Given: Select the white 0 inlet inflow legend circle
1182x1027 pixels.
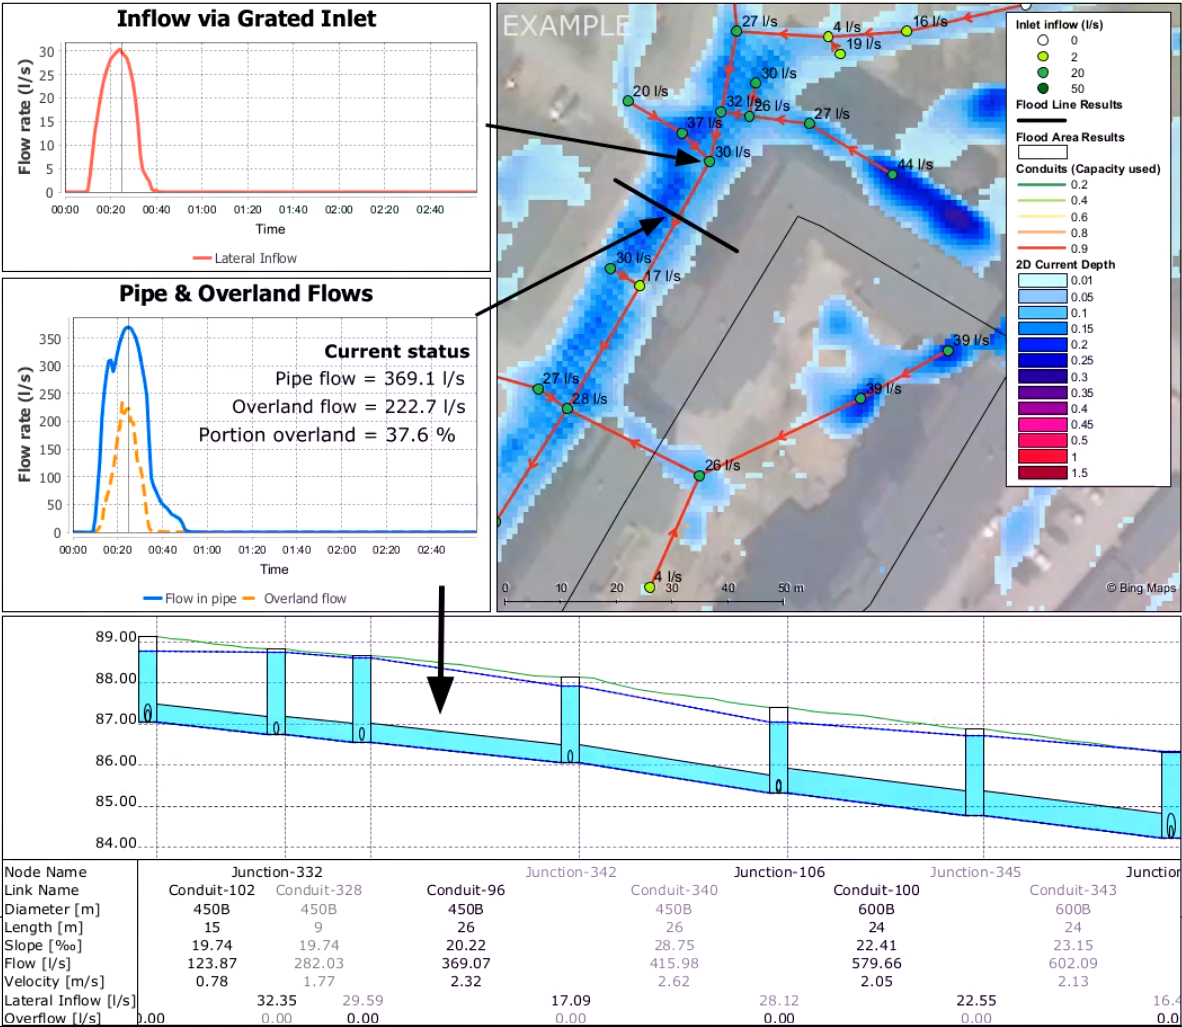Looking at the screenshot, I should click(x=1043, y=41).
